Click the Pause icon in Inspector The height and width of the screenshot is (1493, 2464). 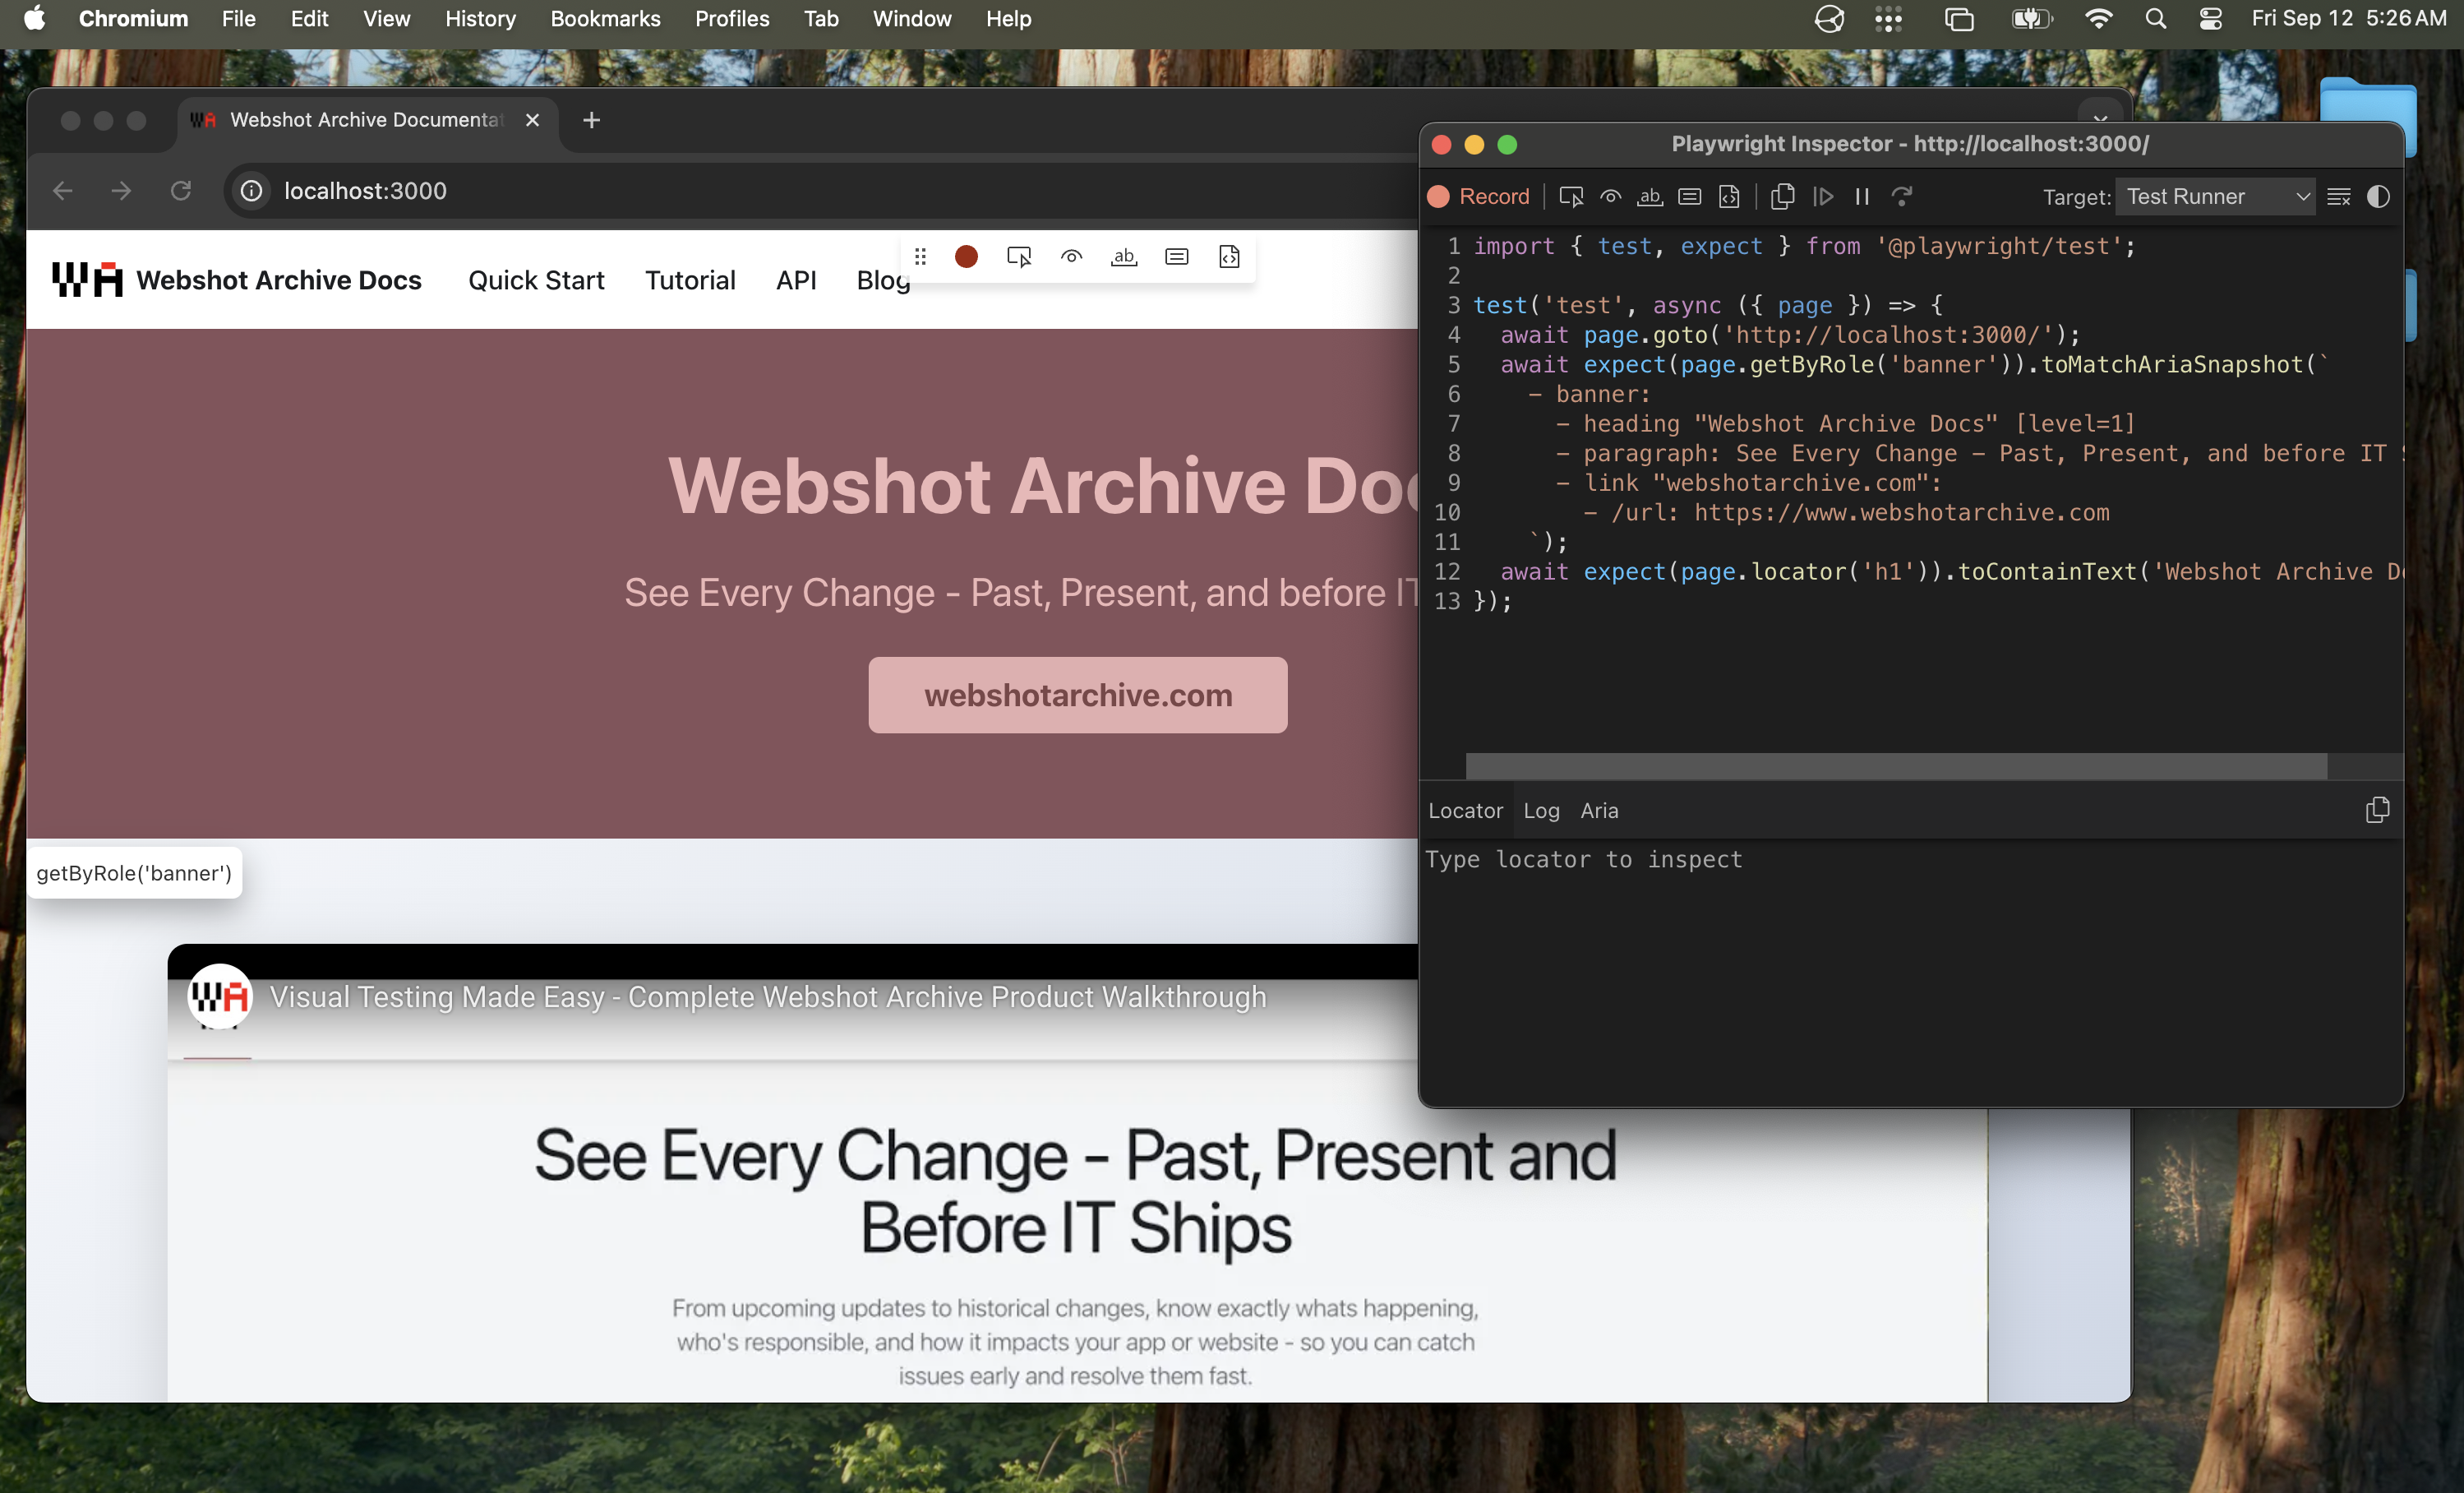pos(1862,197)
